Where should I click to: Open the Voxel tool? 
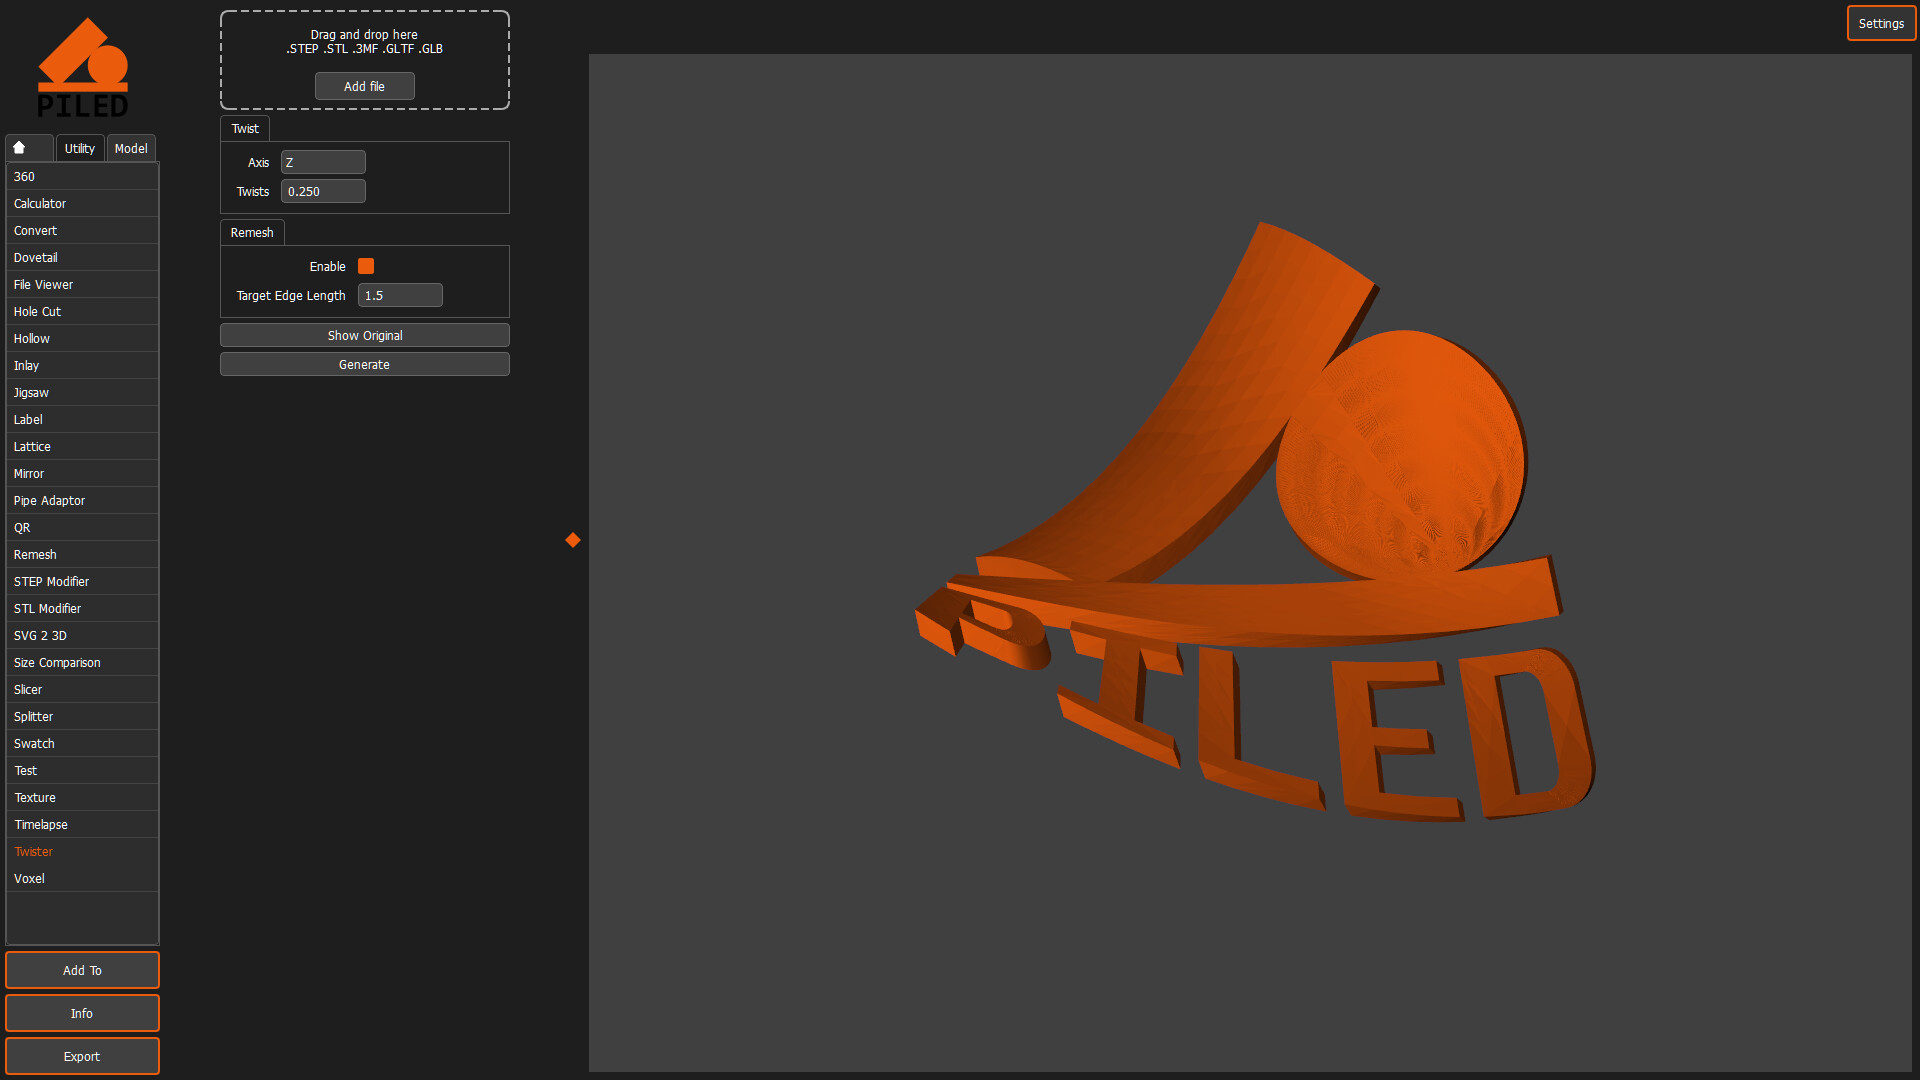82,878
